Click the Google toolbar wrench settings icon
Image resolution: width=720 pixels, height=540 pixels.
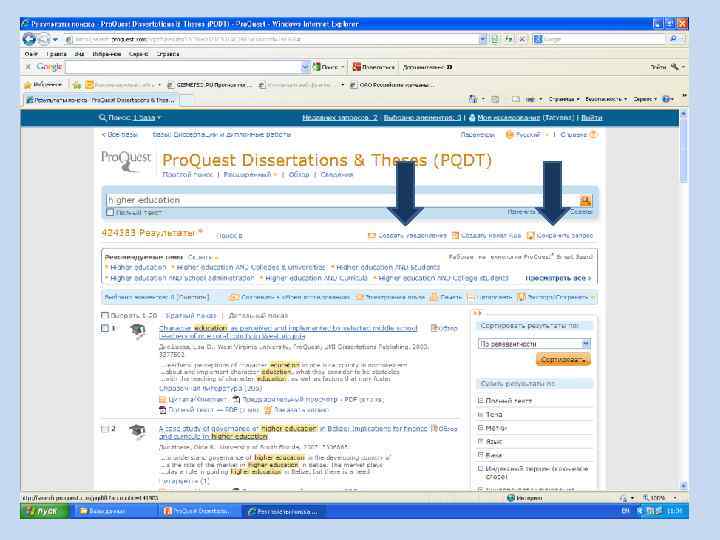[x=675, y=67]
